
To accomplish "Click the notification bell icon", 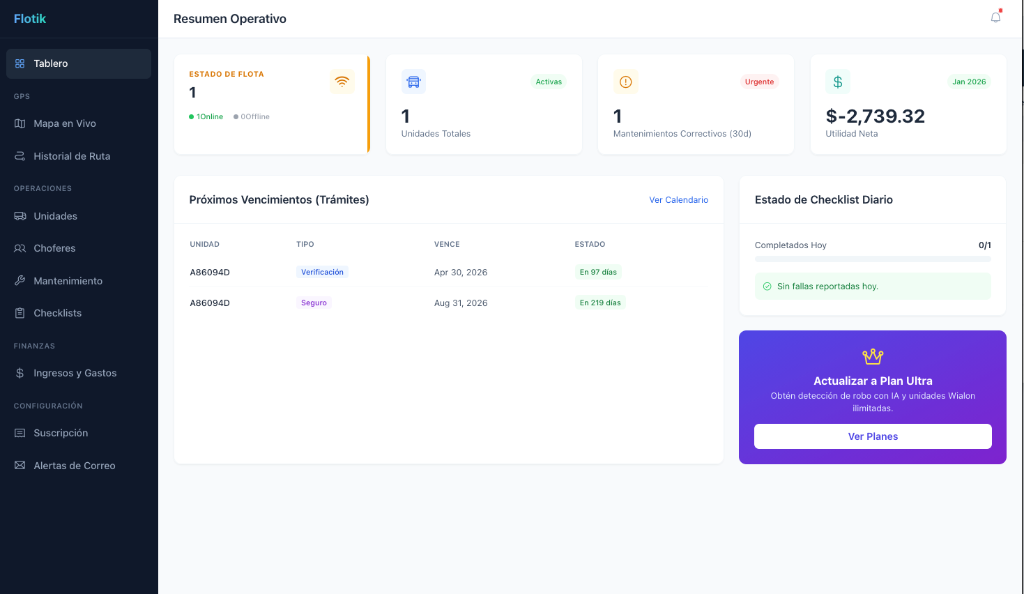I will coord(995,17).
